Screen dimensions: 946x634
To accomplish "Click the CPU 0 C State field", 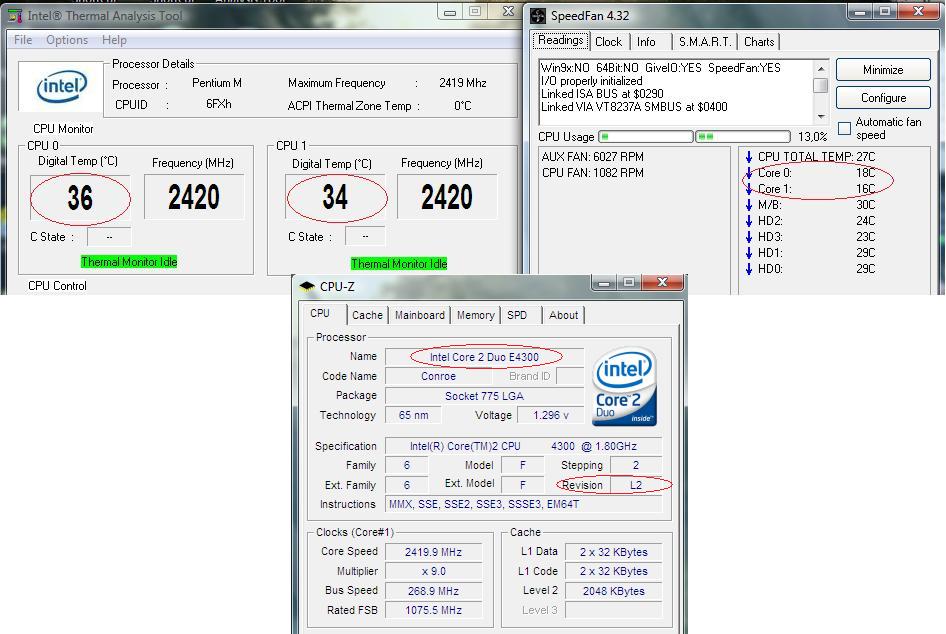I will pyautogui.click(x=109, y=236).
